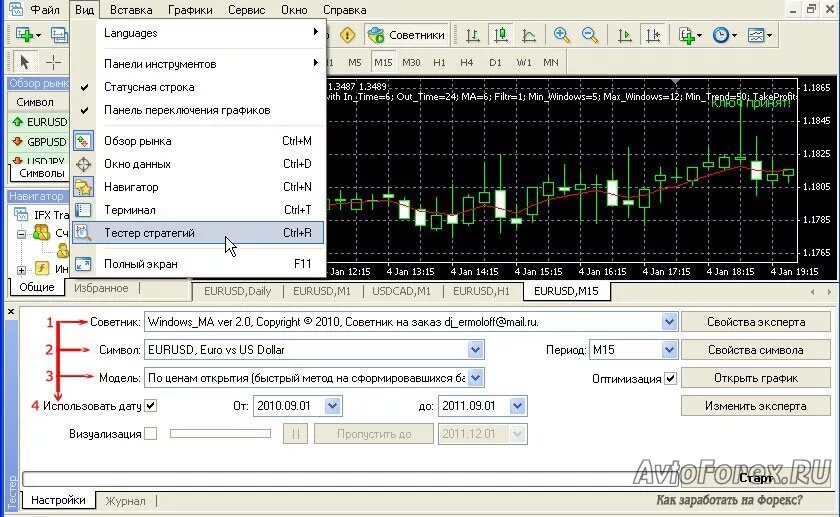Viewport: 840px width, 517px height.
Task: Open the Вставка menu
Action: point(131,10)
